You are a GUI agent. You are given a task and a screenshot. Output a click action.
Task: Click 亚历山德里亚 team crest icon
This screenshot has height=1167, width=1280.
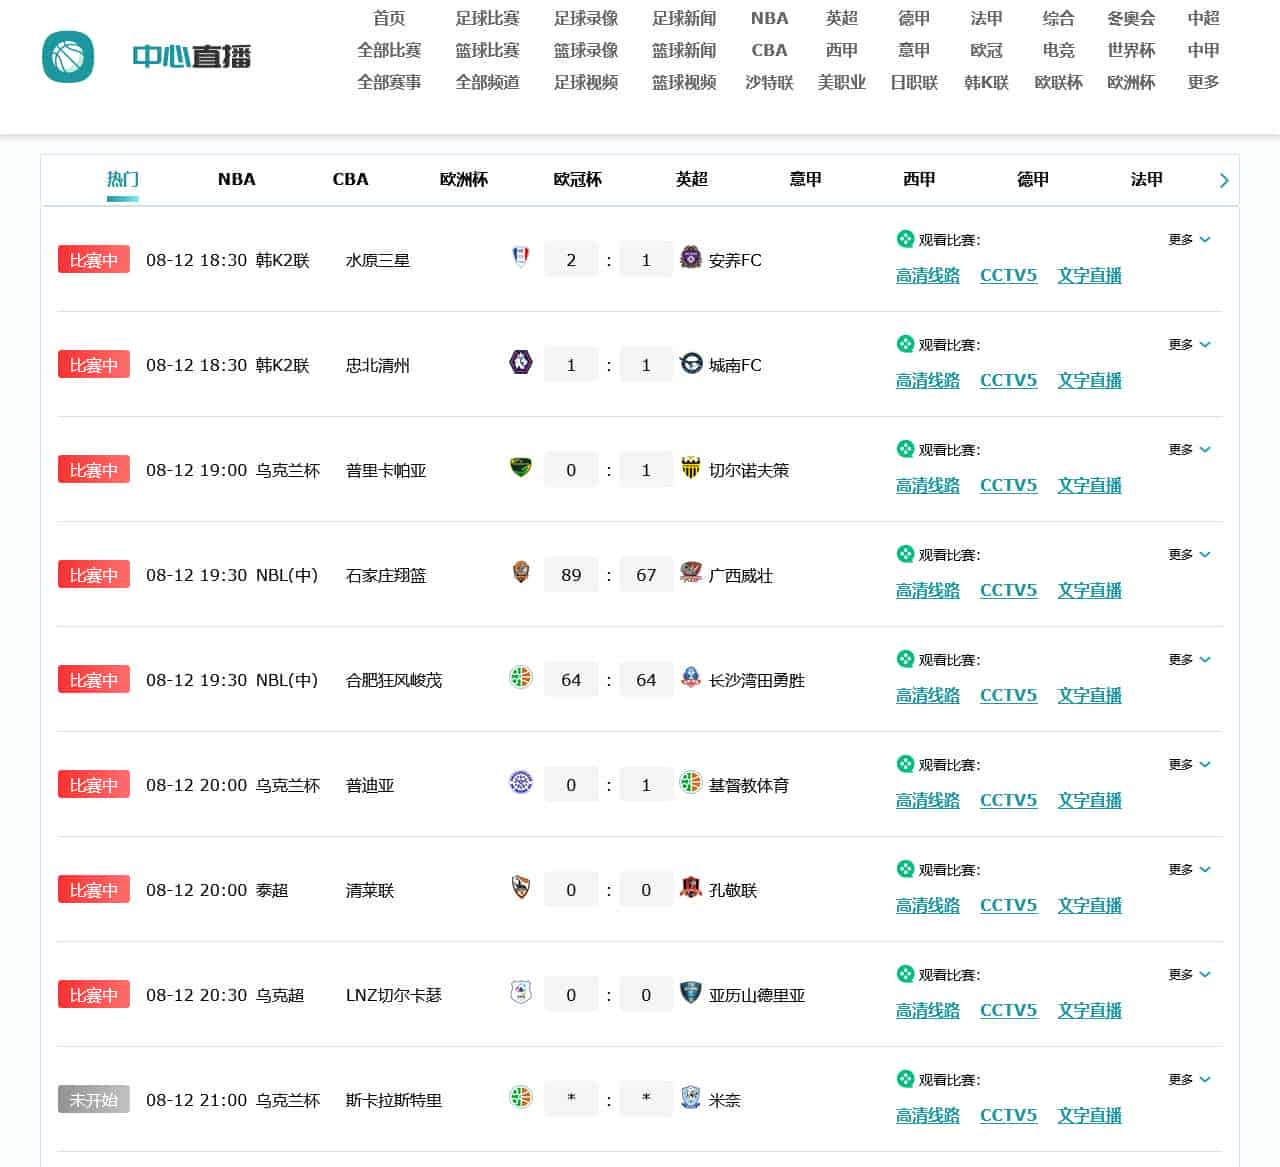691,992
